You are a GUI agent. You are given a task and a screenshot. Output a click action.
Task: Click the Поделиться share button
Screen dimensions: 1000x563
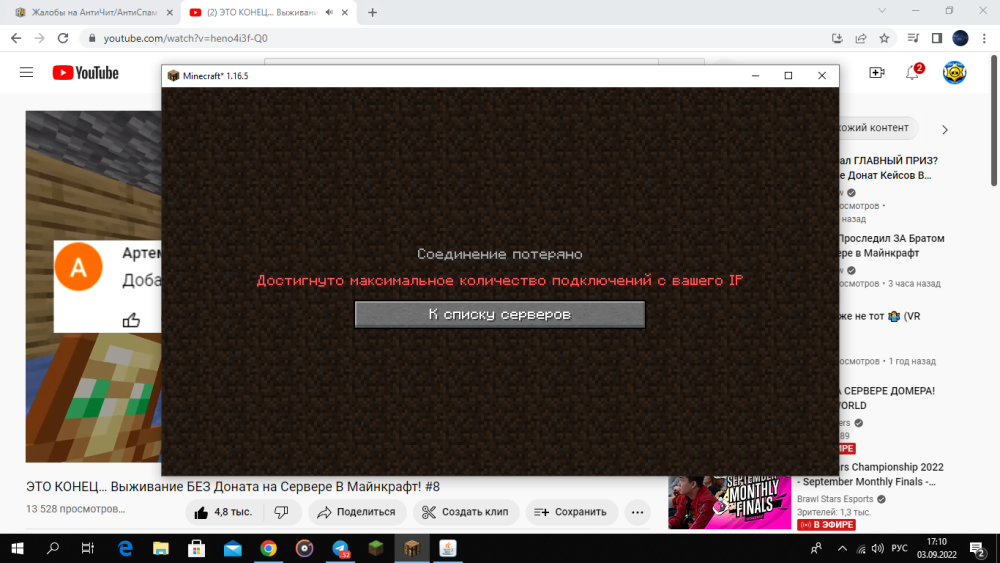tap(357, 512)
